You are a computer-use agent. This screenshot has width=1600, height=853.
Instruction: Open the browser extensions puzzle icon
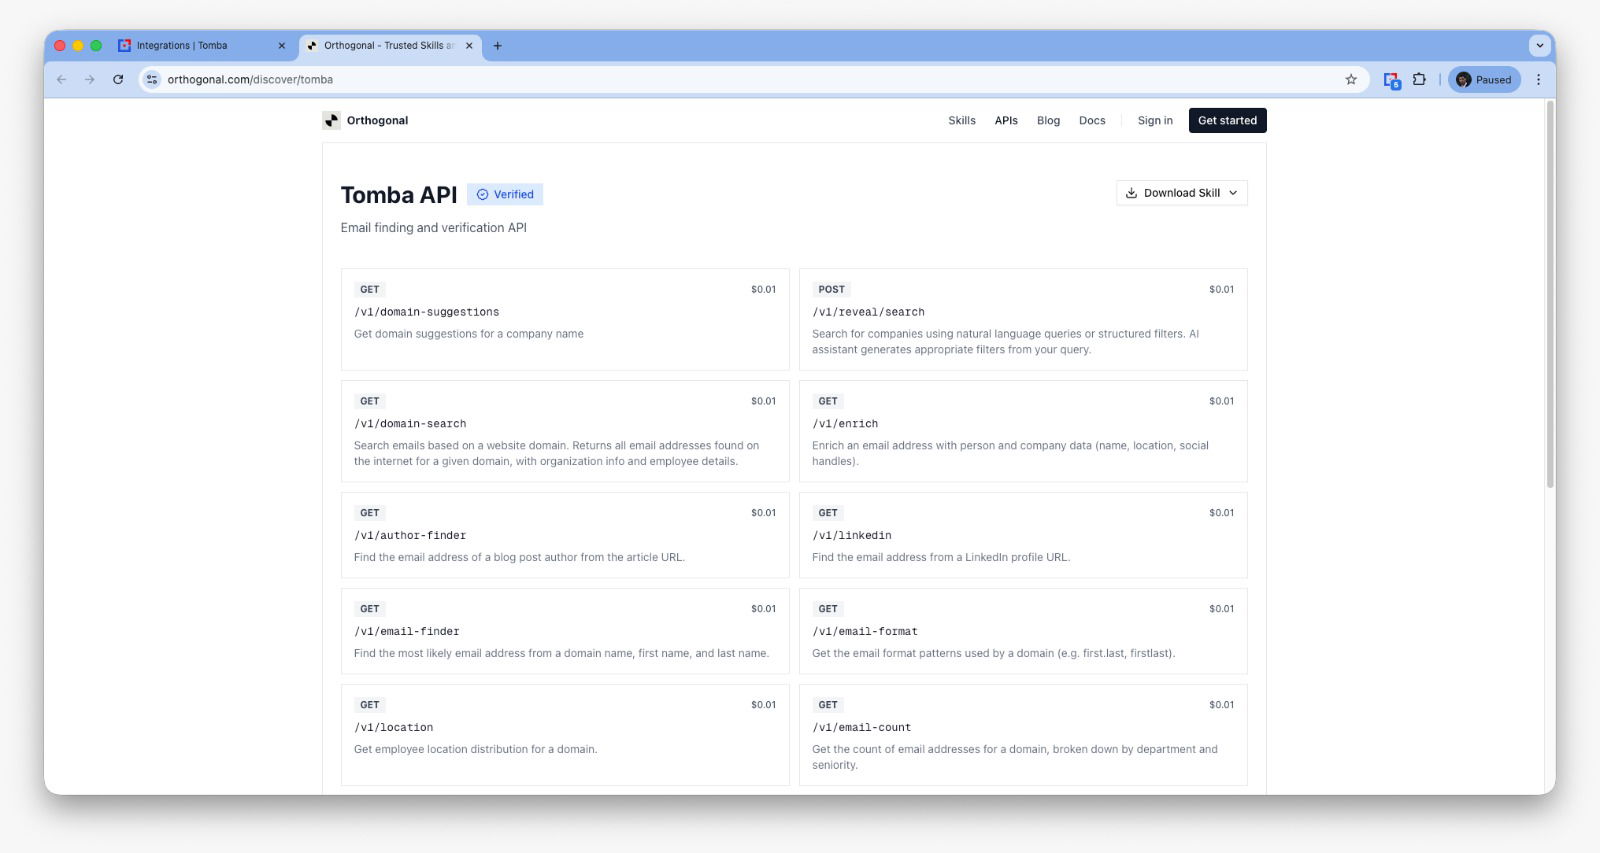click(x=1419, y=80)
